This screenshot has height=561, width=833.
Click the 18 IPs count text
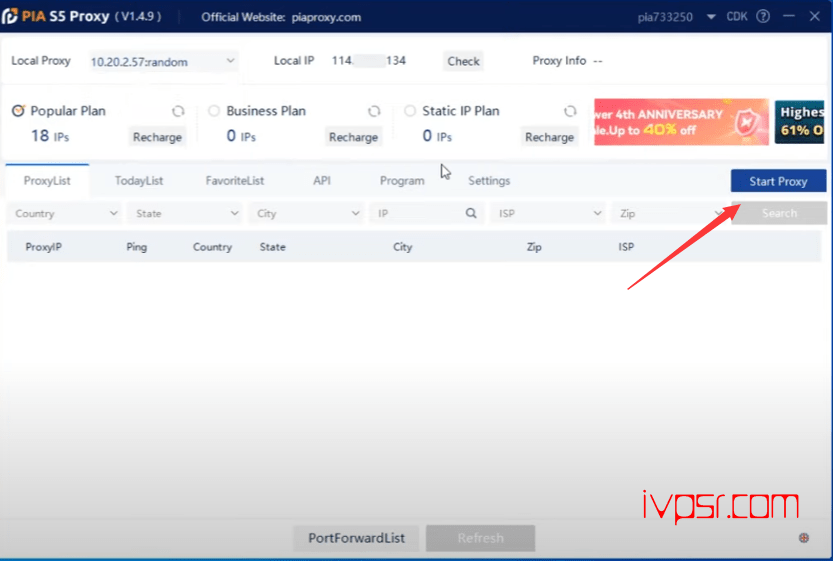coord(50,136)
